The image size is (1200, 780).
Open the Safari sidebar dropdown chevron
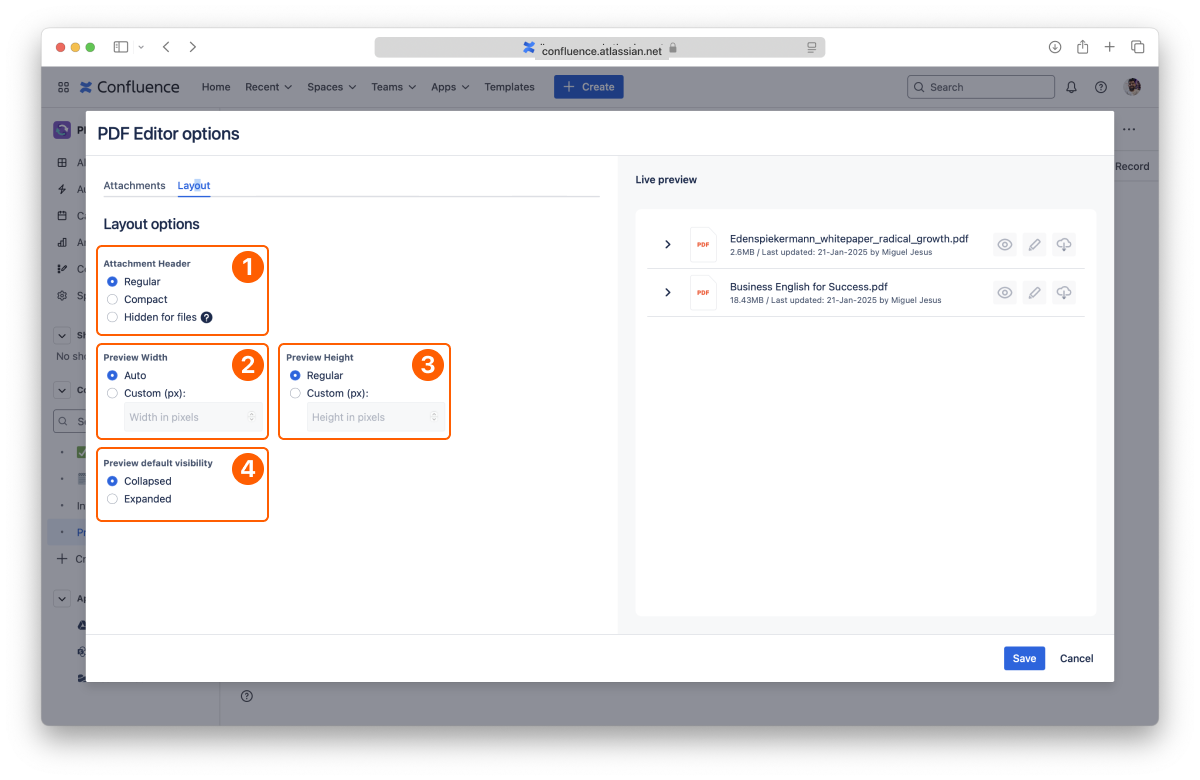pyautogui.click(x=141, y=47)
